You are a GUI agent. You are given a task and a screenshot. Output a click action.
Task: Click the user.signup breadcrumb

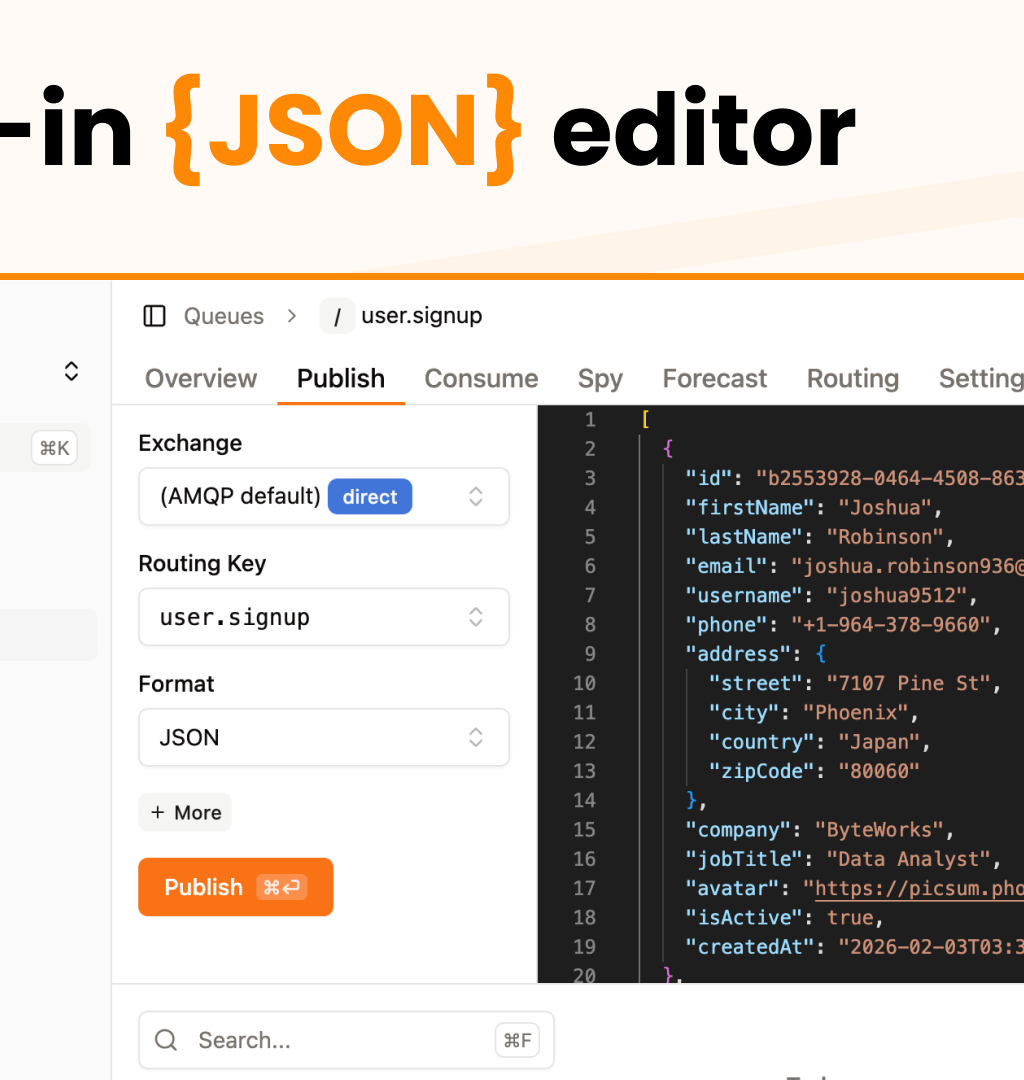[x=421, y=315]
